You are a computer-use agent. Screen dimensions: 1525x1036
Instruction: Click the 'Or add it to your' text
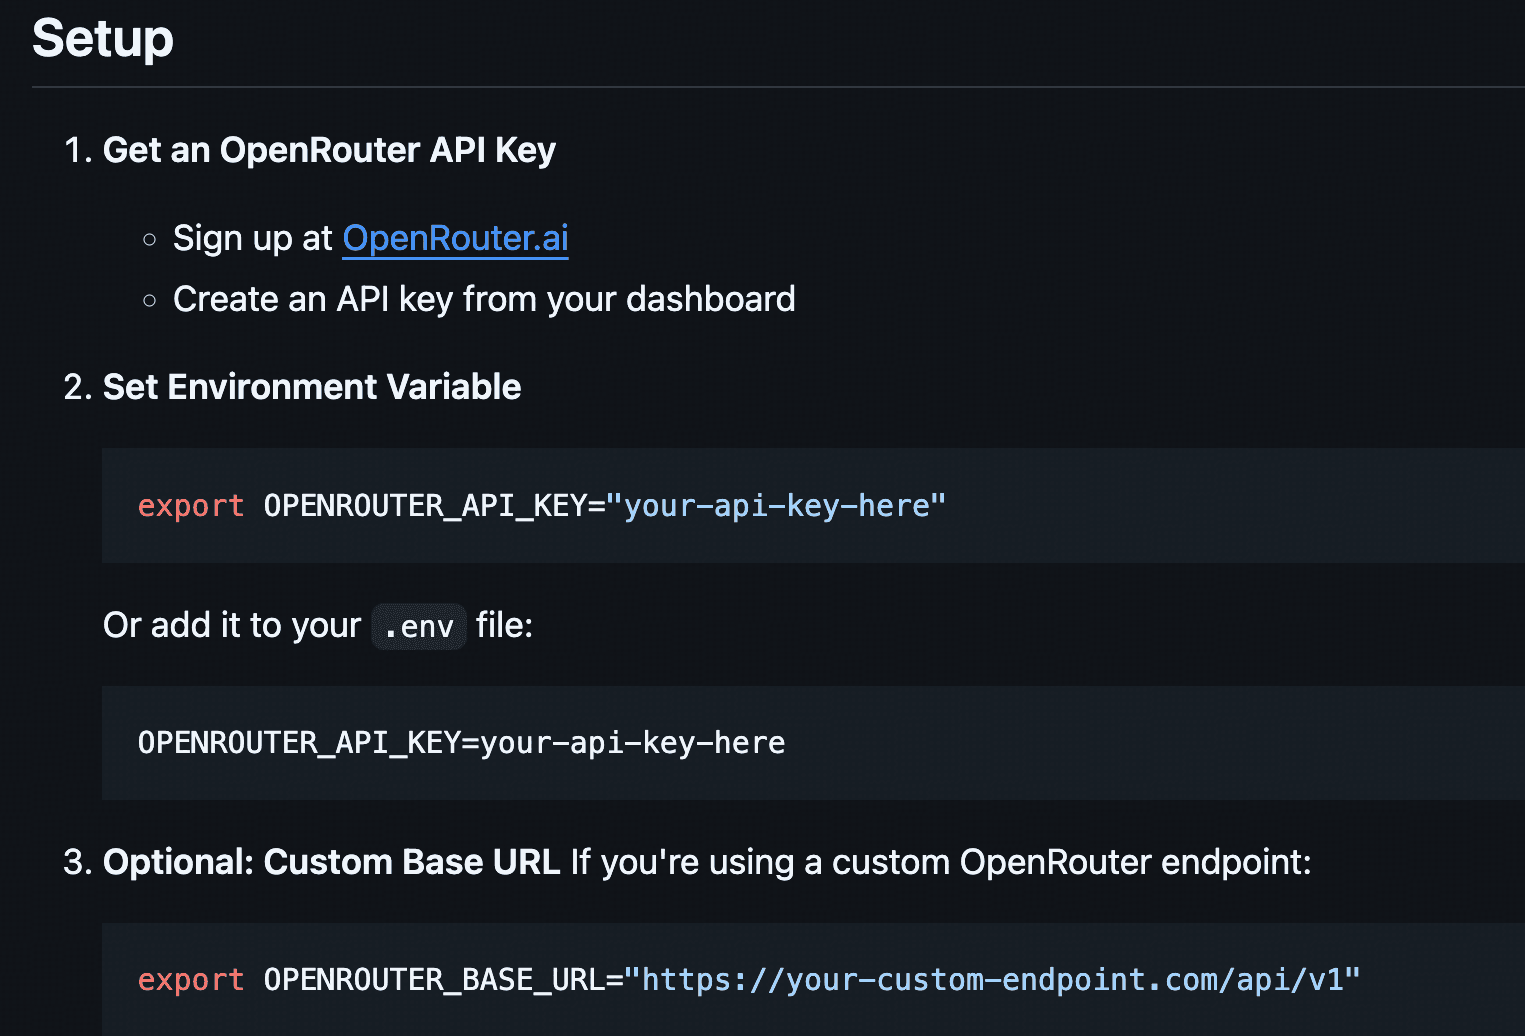(231, 625)
